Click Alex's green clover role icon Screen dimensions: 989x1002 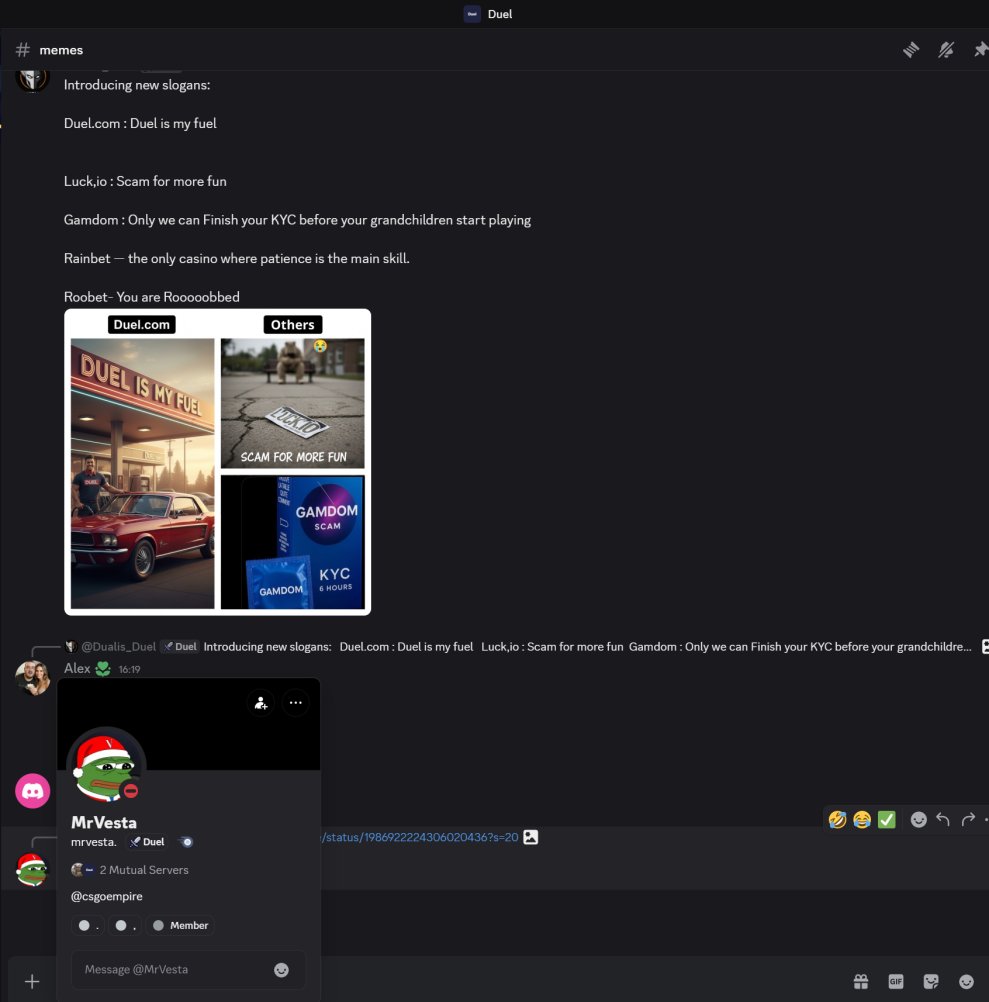point(103,668)
